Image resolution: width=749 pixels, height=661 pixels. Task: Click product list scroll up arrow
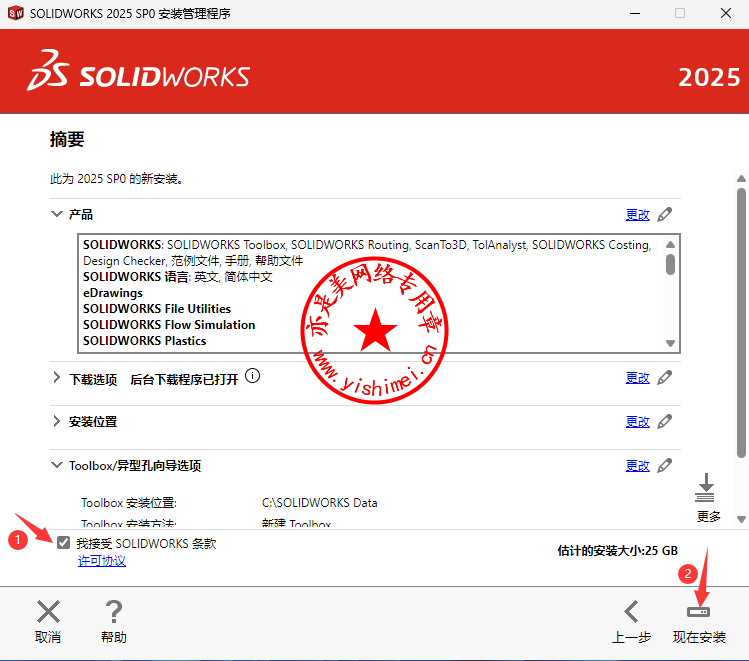671,245
